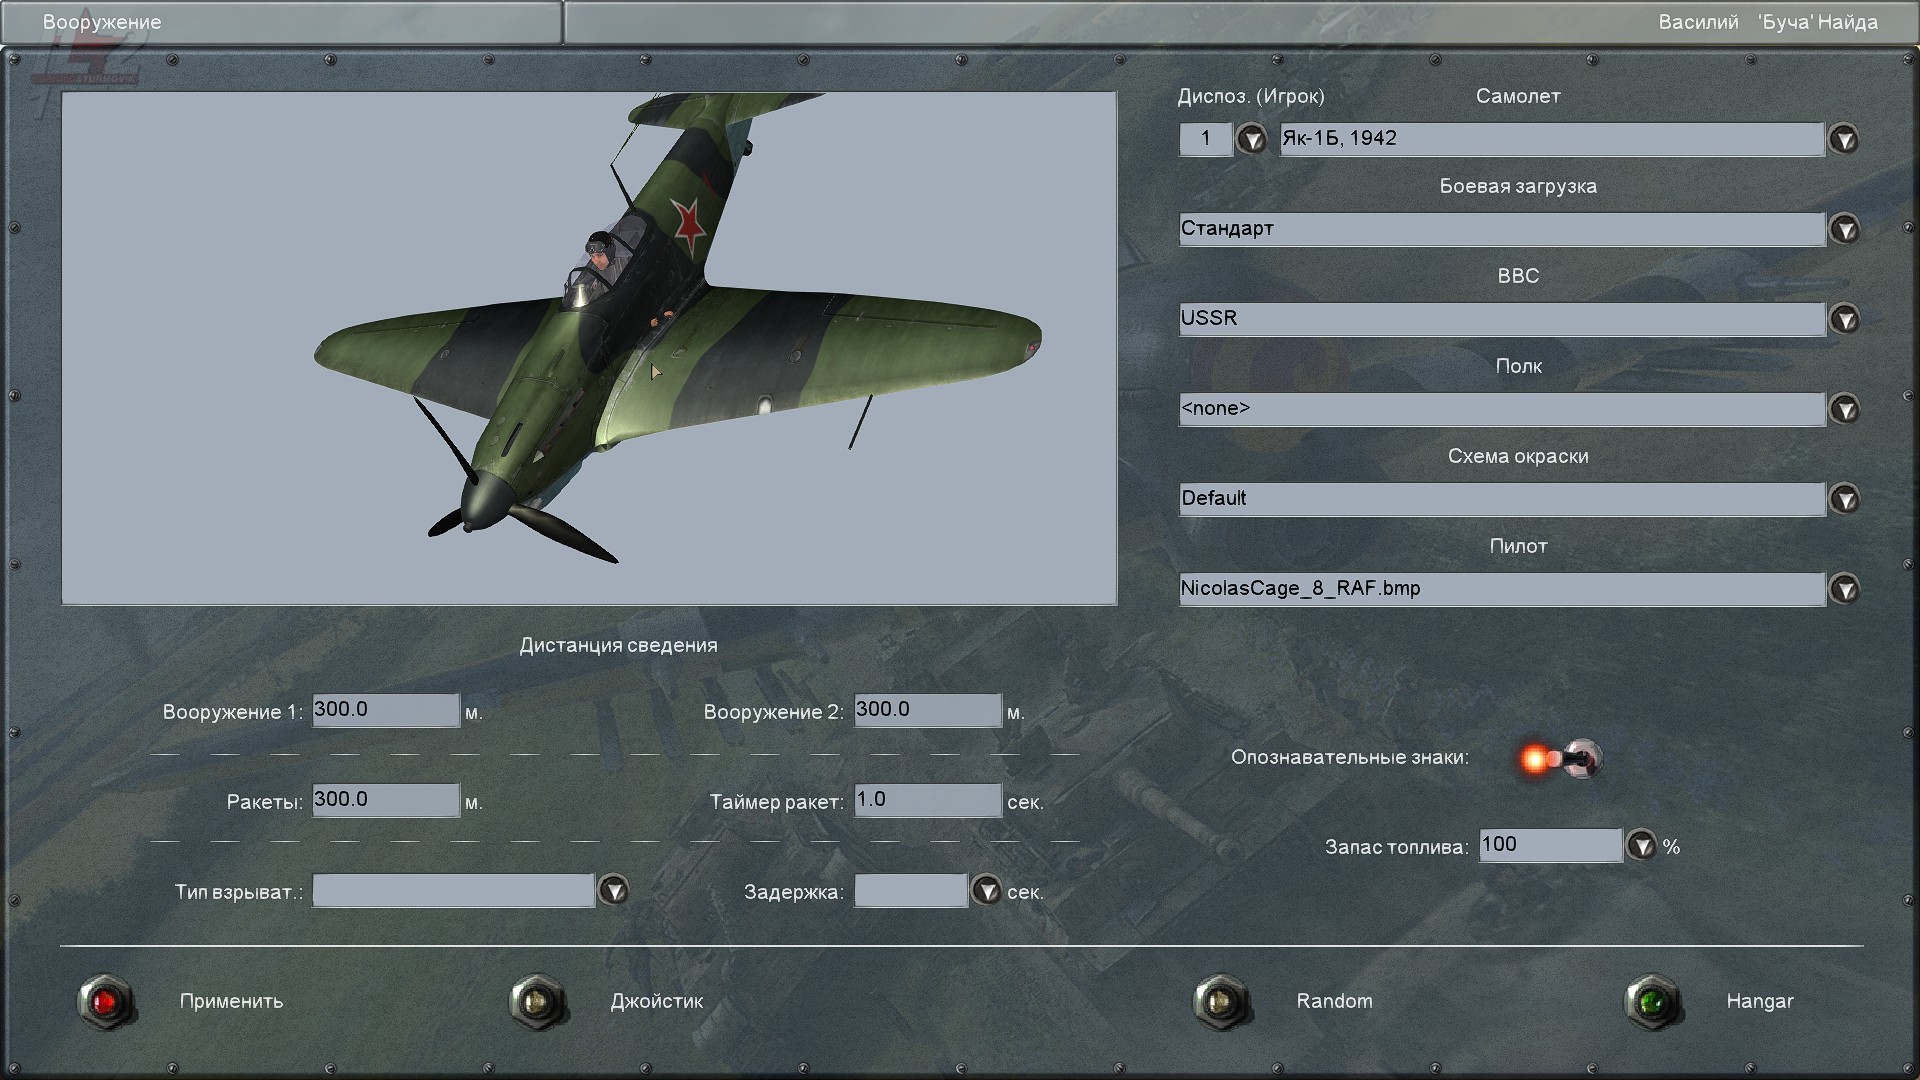Open the ВВС air force dropdown arrow
The image size is (1920, 1080).
(x=1843, y=319)
